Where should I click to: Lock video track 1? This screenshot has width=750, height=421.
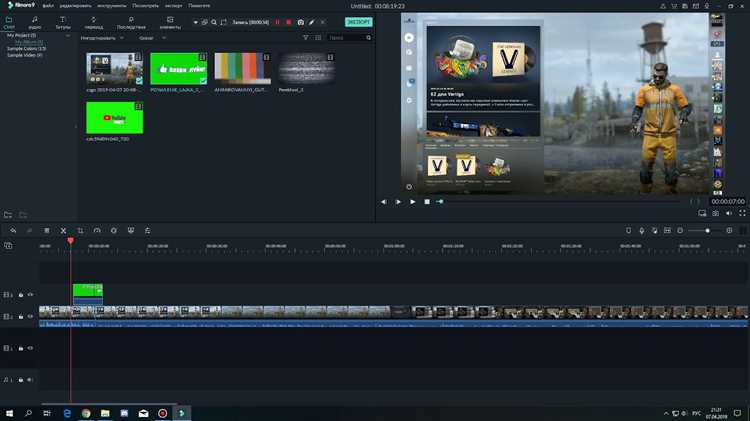point(21,348)
